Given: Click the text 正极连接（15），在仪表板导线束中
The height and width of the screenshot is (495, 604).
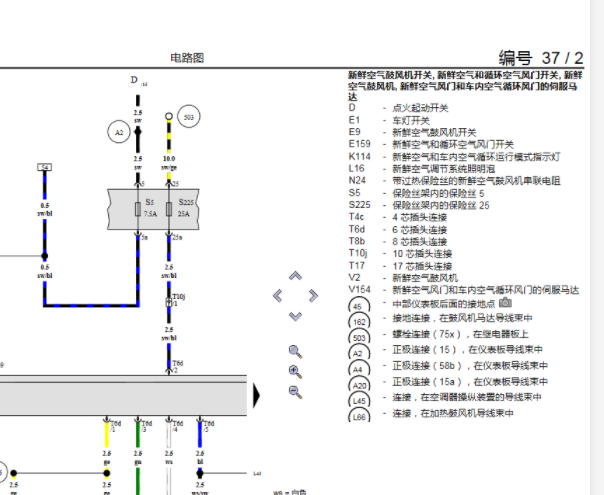Looking at the screenshot, I should pyautogui.click(x=467, y=350).
